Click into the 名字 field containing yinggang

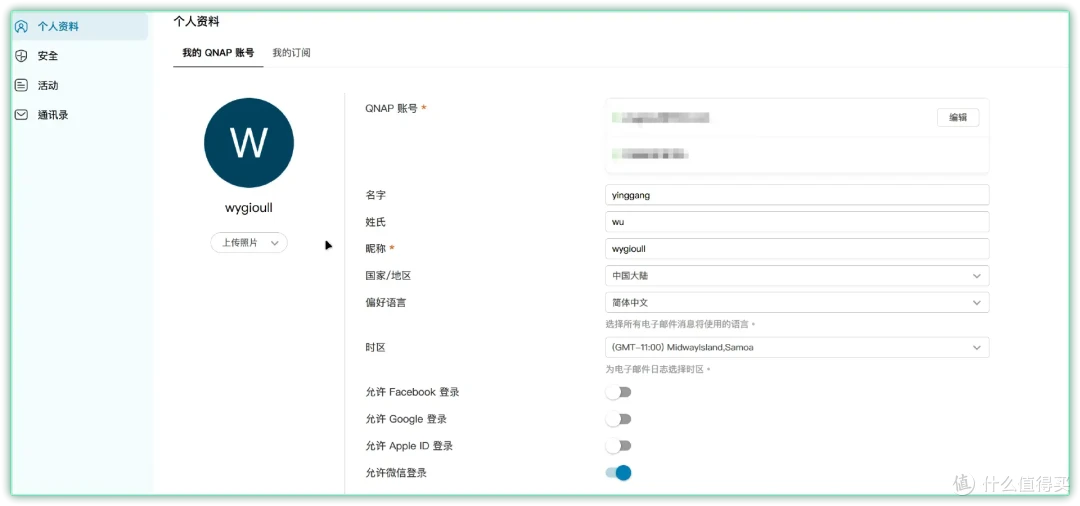point(797,195)
